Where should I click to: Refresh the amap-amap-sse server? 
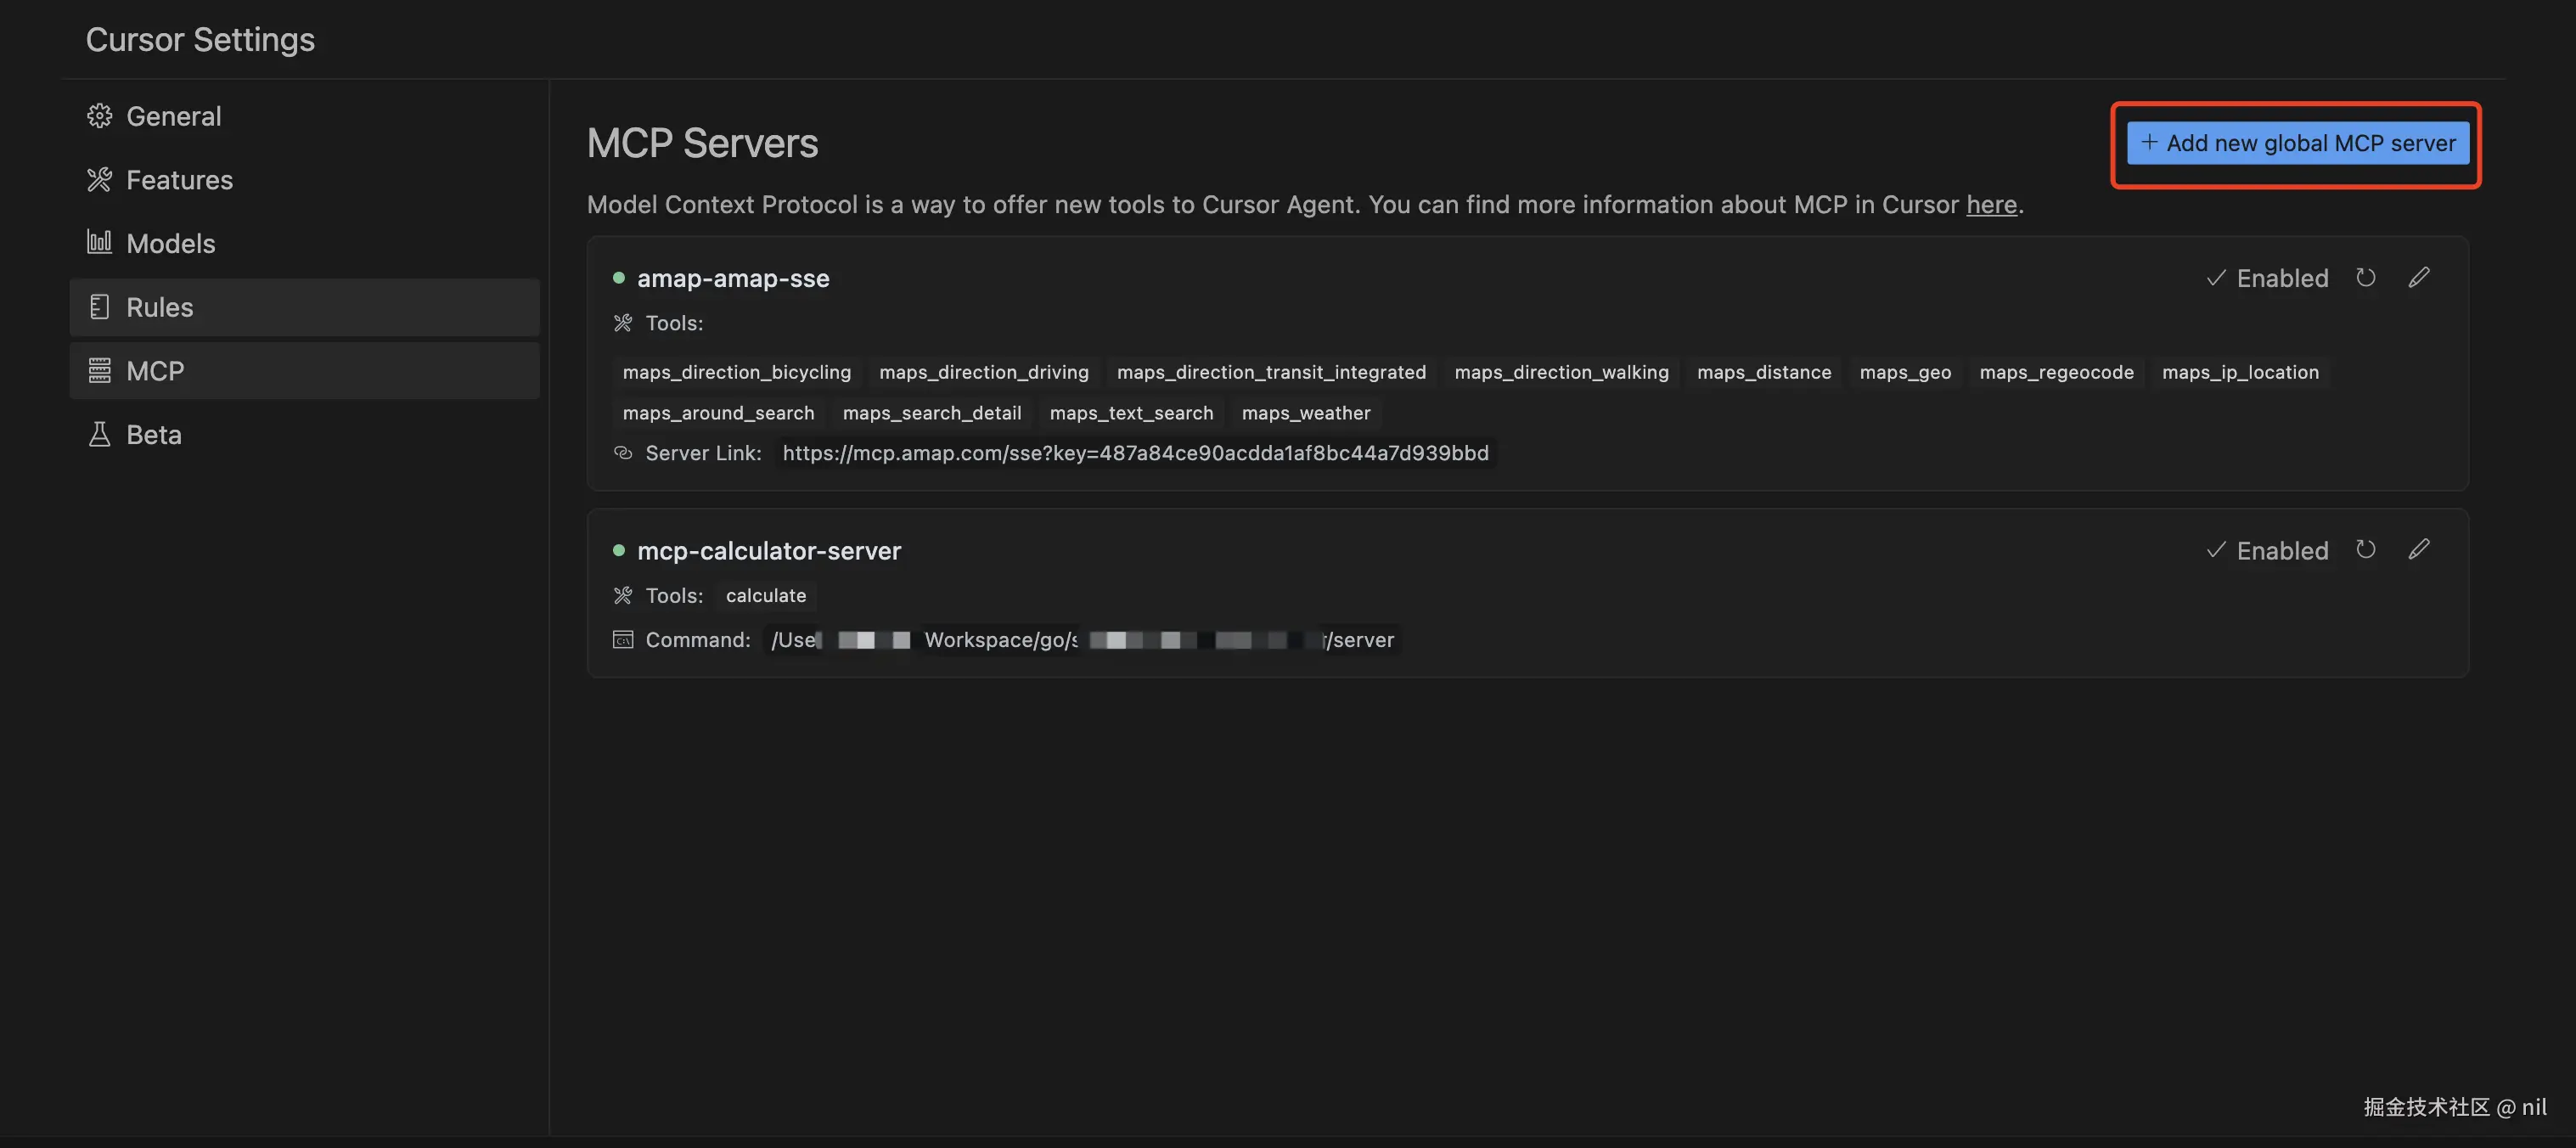click(x=2365, y=277)
